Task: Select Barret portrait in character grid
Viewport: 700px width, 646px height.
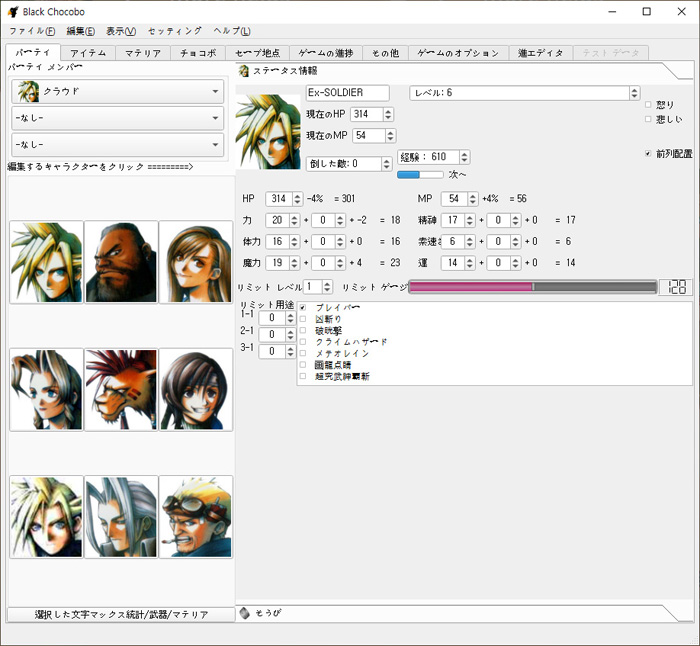Action: 121,262
